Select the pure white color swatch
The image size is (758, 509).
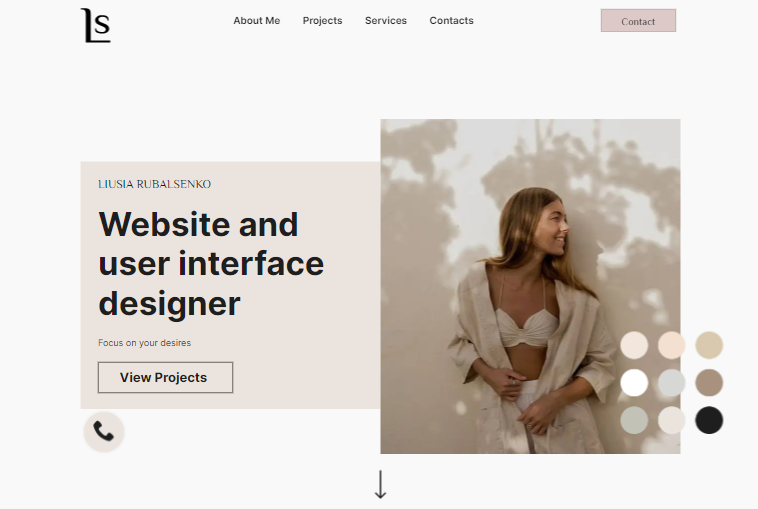(634, 382)
